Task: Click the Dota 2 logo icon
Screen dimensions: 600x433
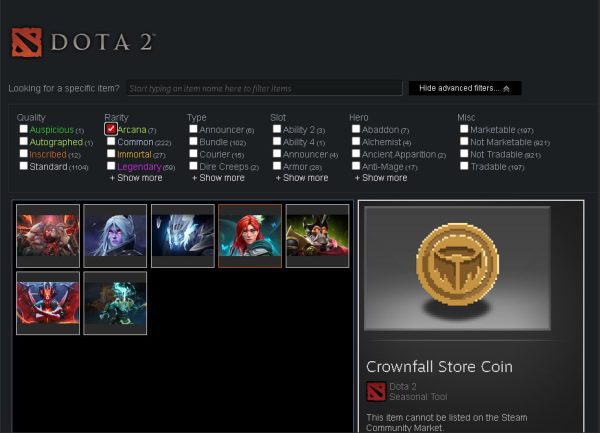Action: pyautogui.click(x=26, y=42)
